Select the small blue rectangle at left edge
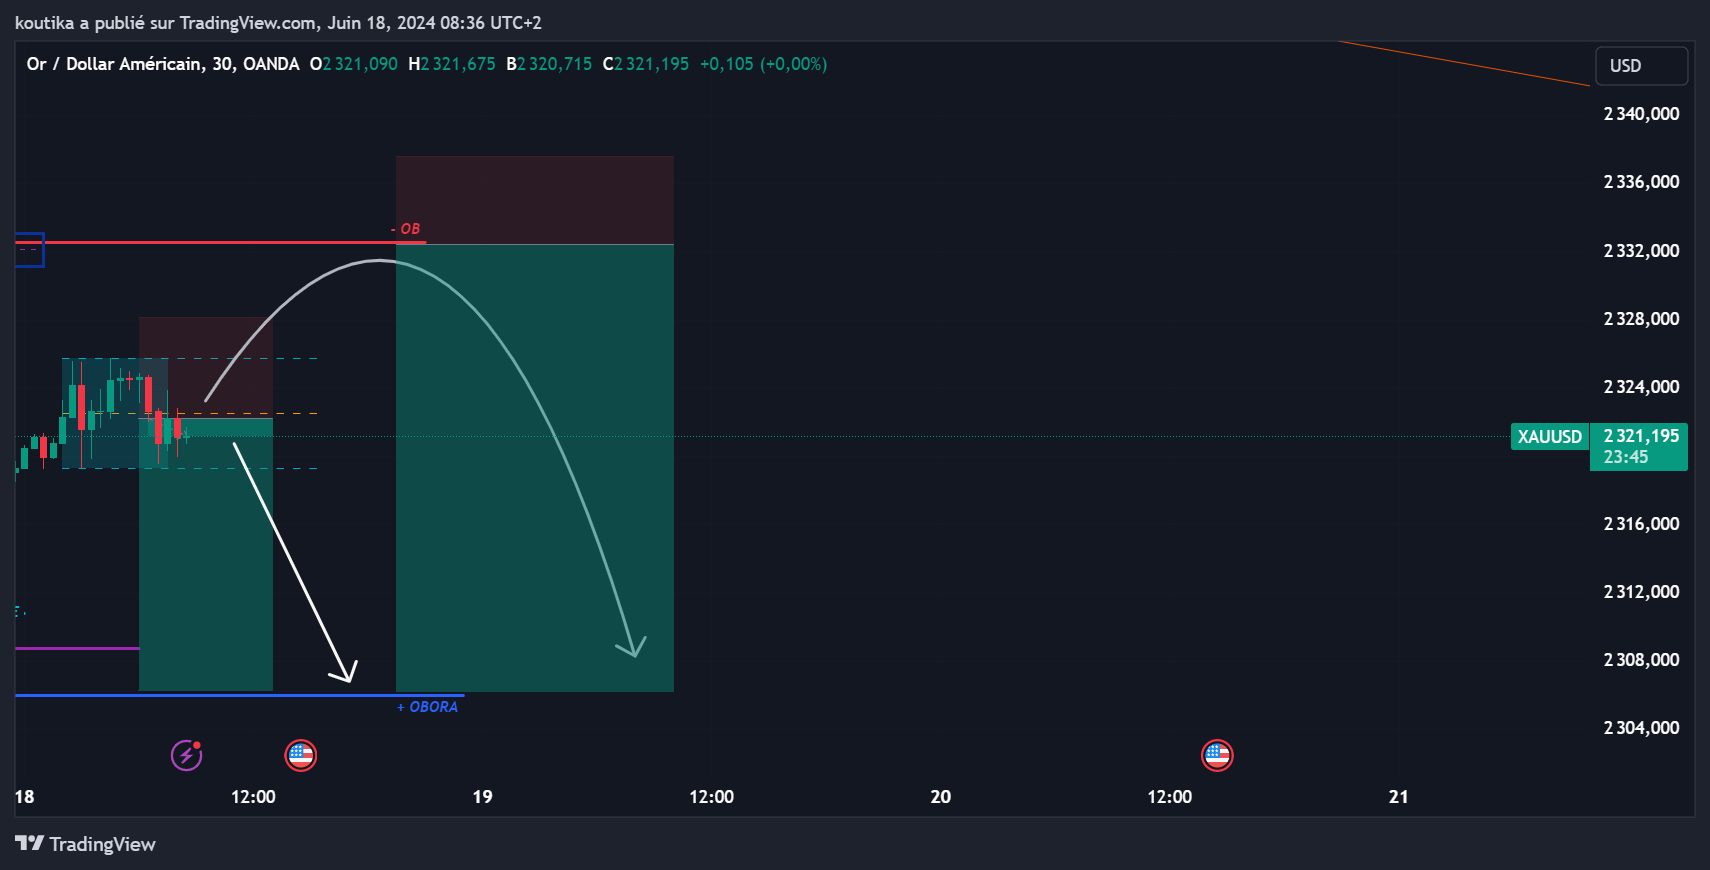 coord(30,250)
